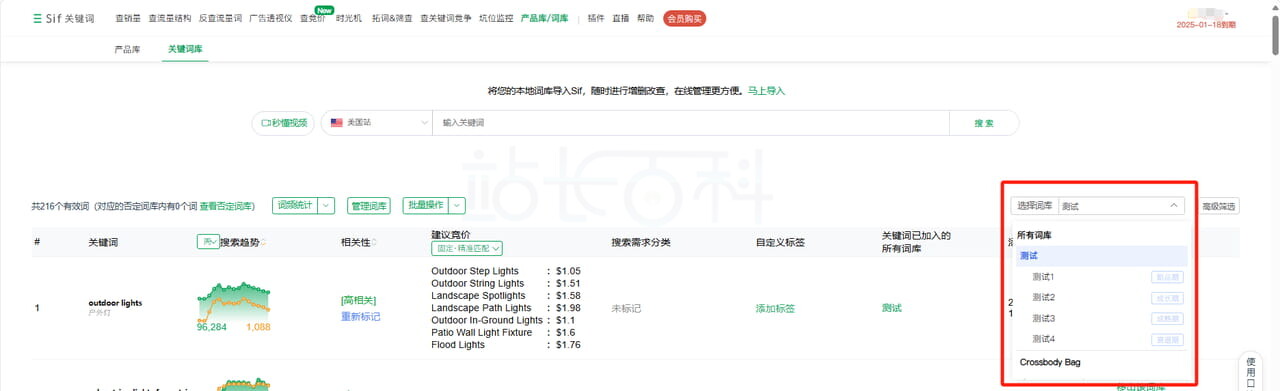Select the 测试 library option
This screenshot has width=1280, height=391.
[1102, 256]
